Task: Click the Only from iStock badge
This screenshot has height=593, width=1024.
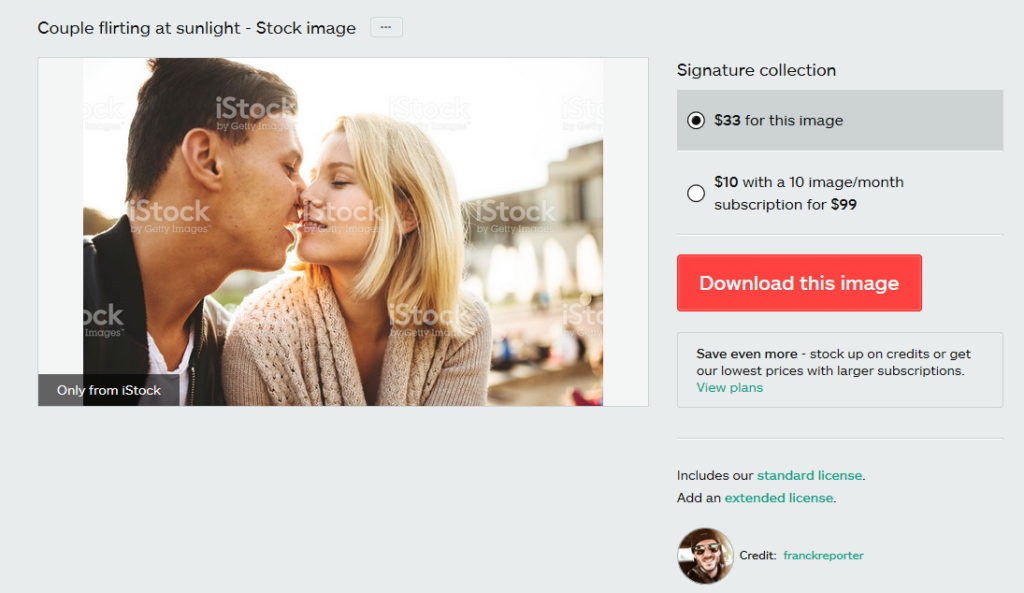Action: pyautogui.click(x=108, y=390)
